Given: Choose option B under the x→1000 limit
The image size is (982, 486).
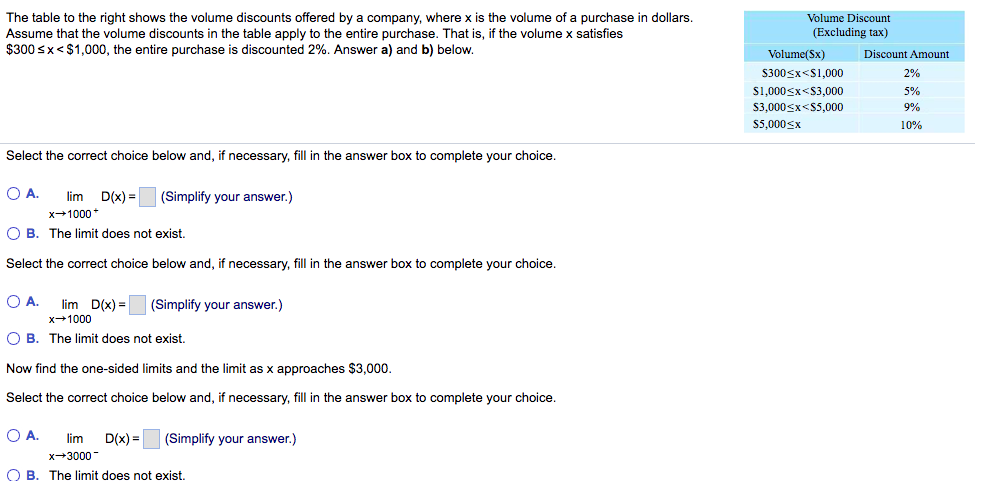Looking at the screenshot, I should (14, 339).
